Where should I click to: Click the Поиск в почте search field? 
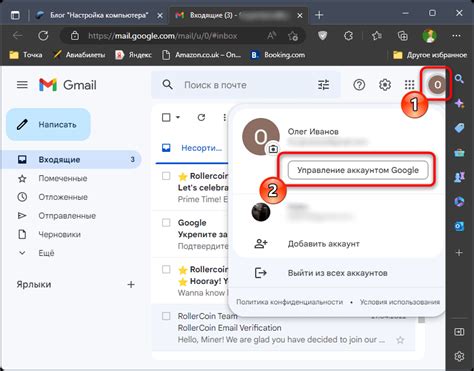point(247,85)
